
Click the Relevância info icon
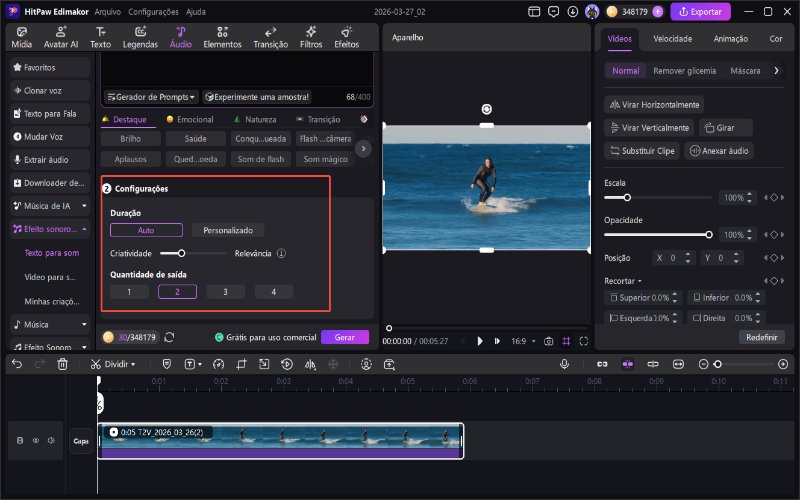coord(281,253)
